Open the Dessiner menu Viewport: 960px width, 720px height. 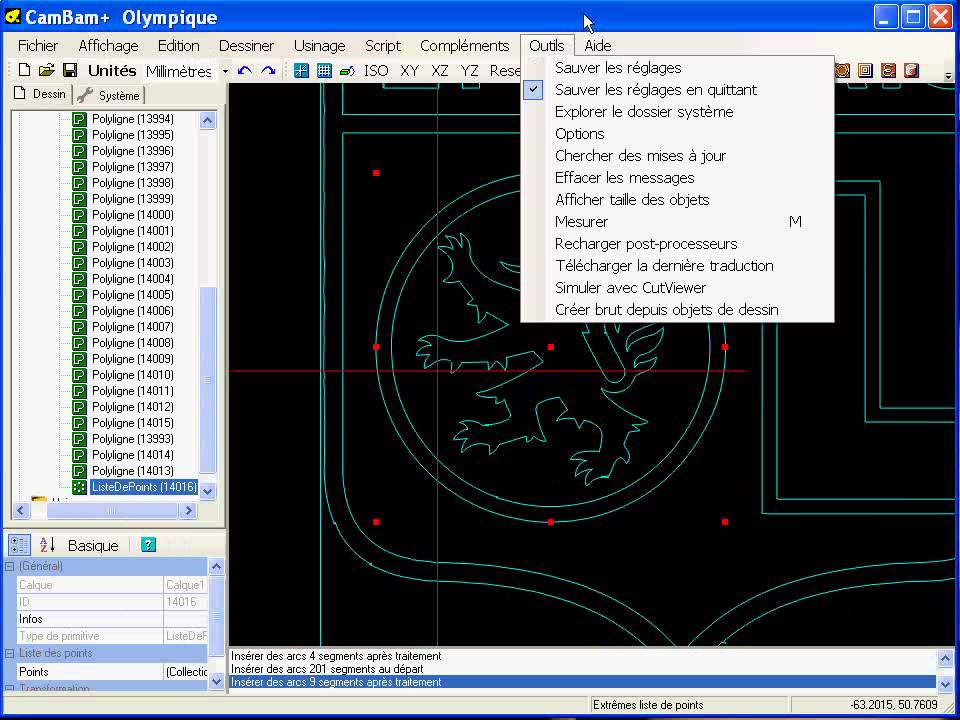point(246,46)
